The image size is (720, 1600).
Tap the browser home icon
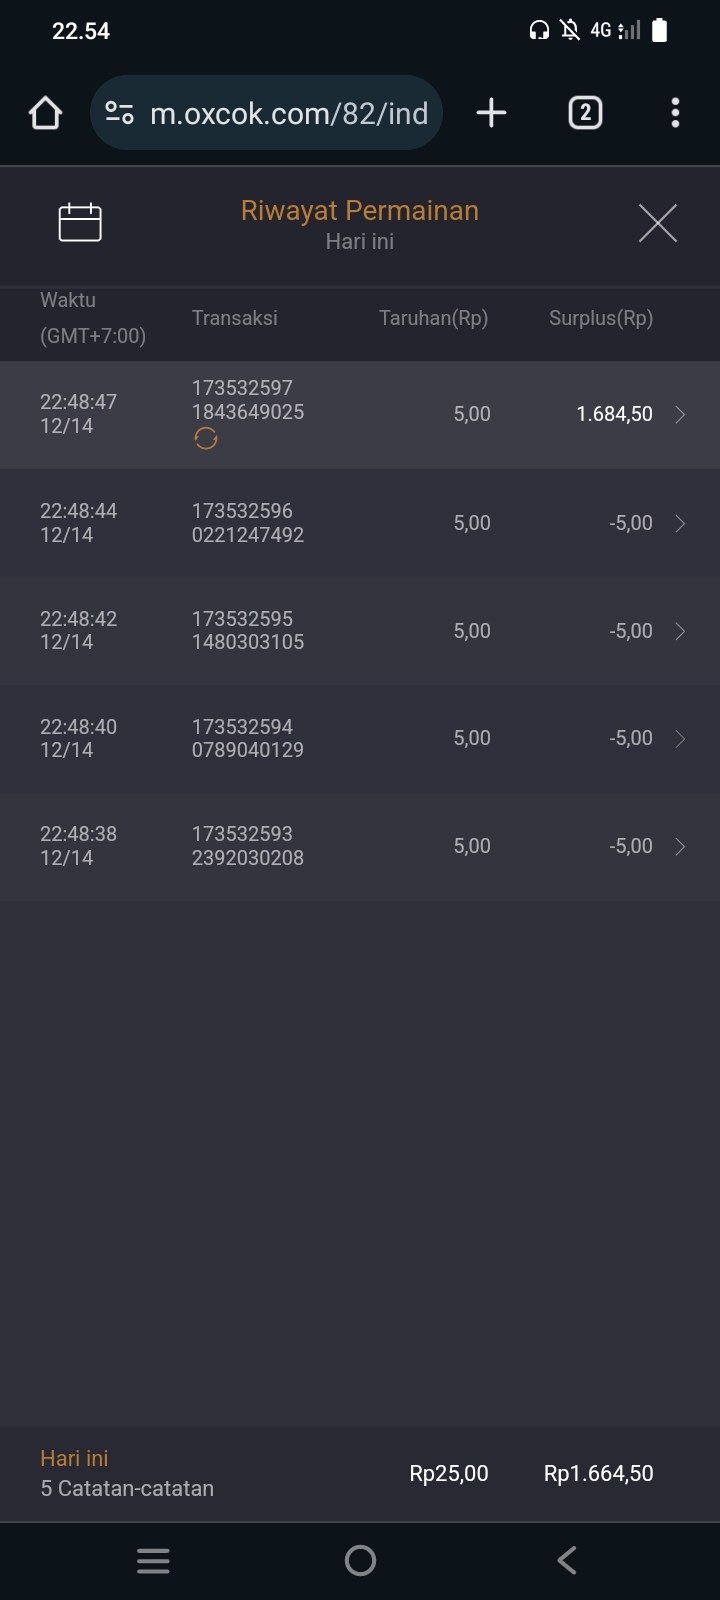(46, 113)
